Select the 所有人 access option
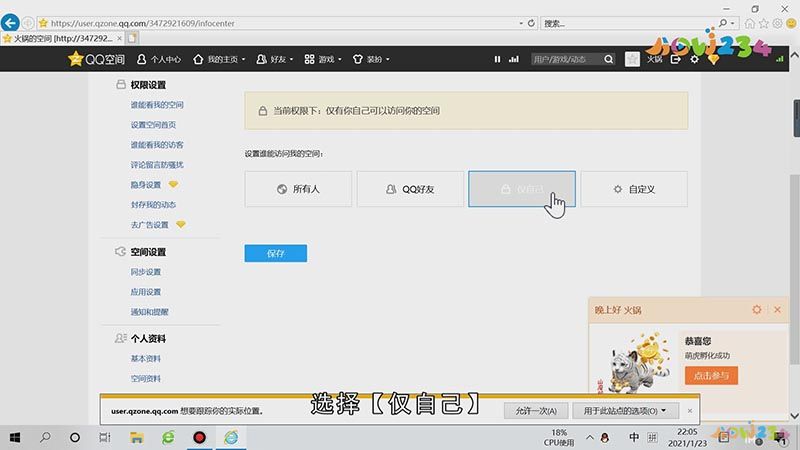This screenshot has height=450, width=800. click(298, 189)
